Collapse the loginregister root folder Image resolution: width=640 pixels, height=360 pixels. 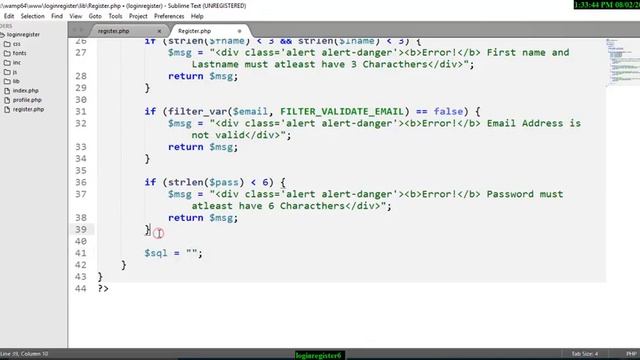[3, 35]
